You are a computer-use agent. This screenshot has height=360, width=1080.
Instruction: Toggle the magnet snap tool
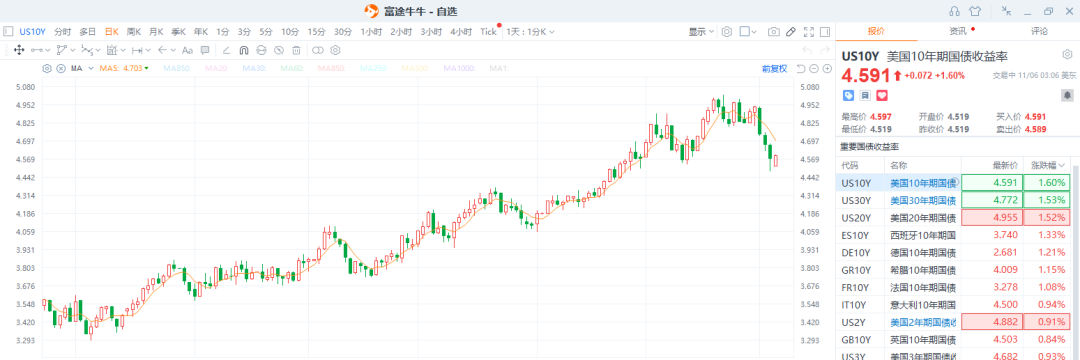point(244,50)
